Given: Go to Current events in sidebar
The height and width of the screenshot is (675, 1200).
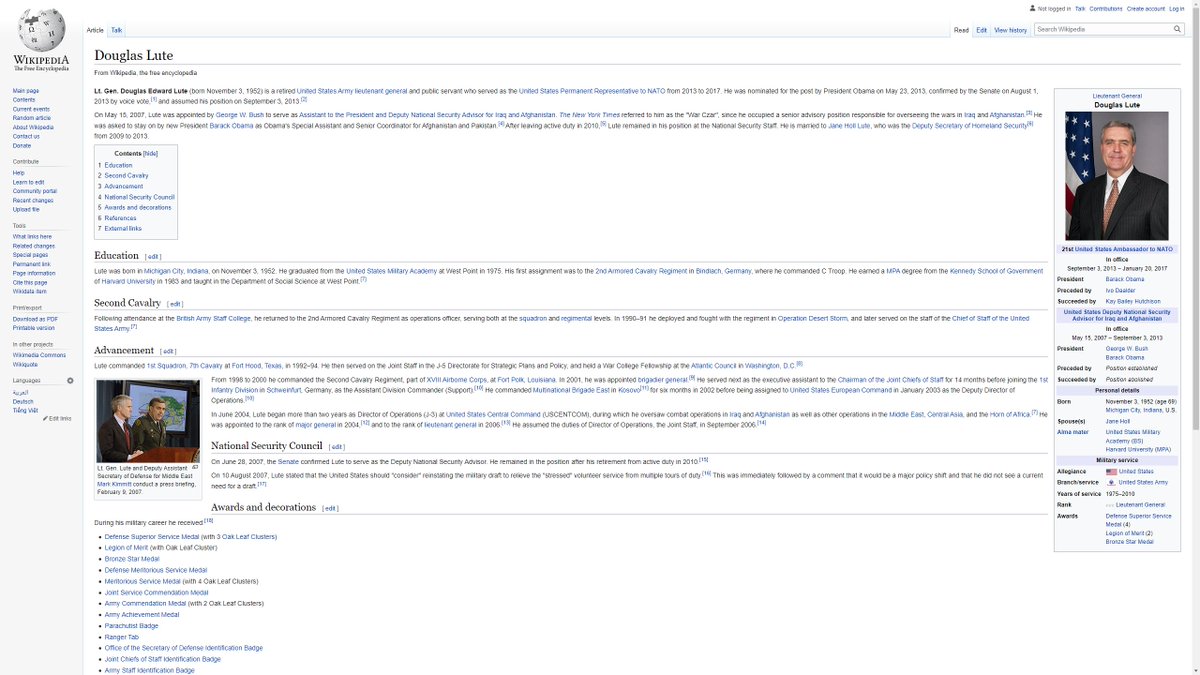Looking at the screenshot, I should (x=31, y=109).
